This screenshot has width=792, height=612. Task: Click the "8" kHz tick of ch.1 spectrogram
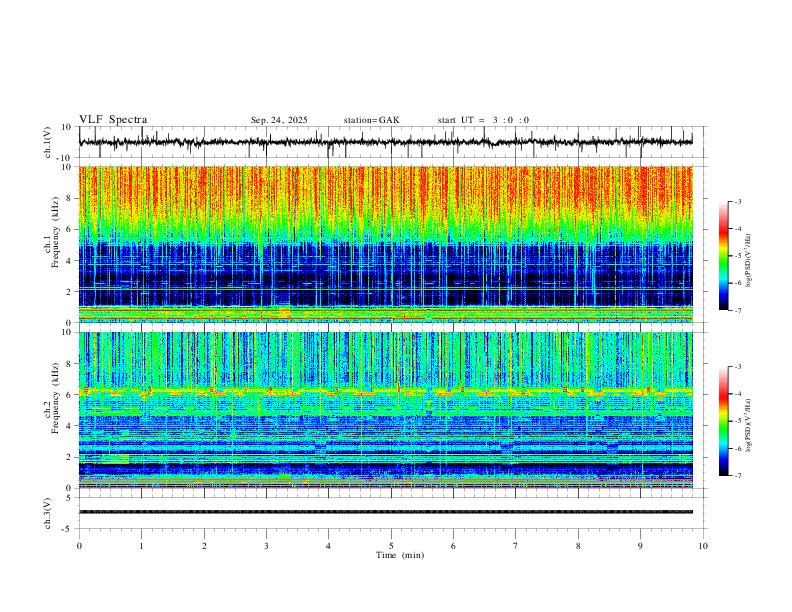click(69, 198)
